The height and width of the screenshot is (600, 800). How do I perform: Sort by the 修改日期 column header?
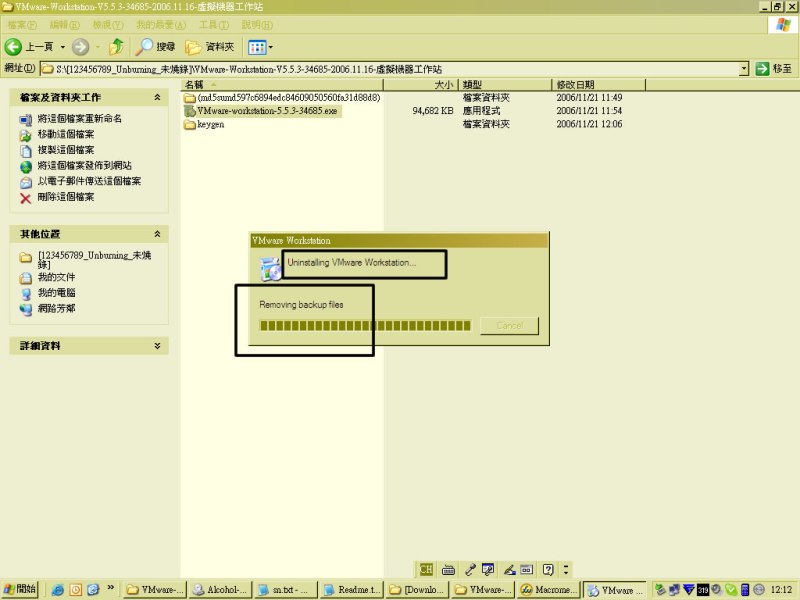tap(598, 85)
